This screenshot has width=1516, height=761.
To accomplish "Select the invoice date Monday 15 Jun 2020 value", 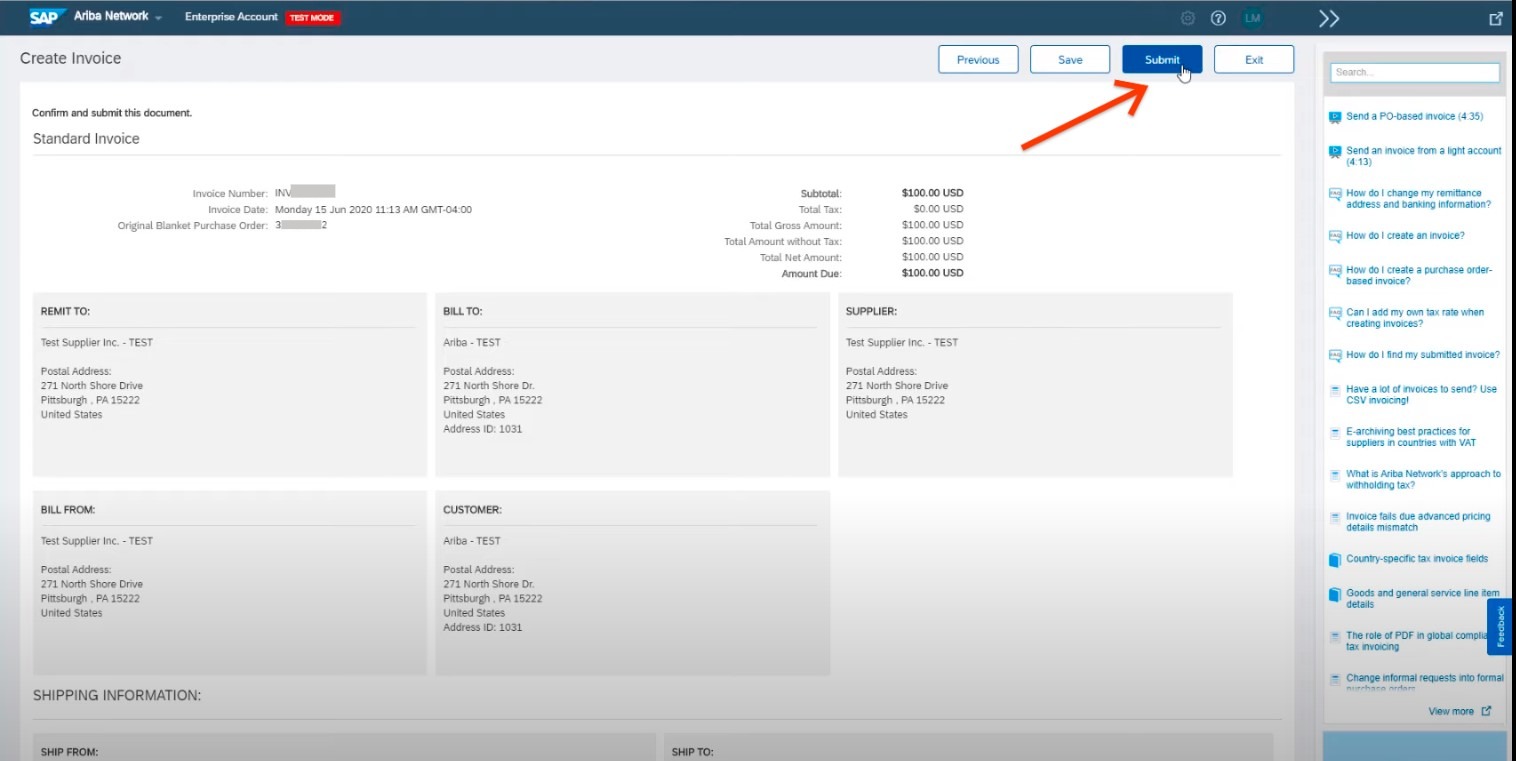I will tap(373, 210).
